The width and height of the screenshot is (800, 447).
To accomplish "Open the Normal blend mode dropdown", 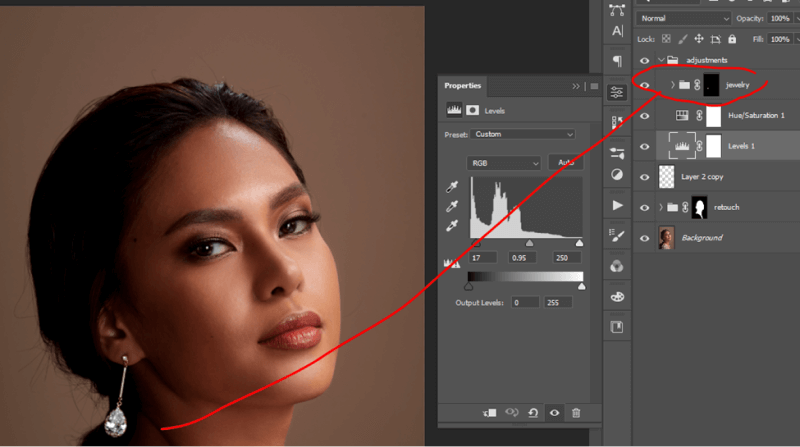I will point(684,19).
